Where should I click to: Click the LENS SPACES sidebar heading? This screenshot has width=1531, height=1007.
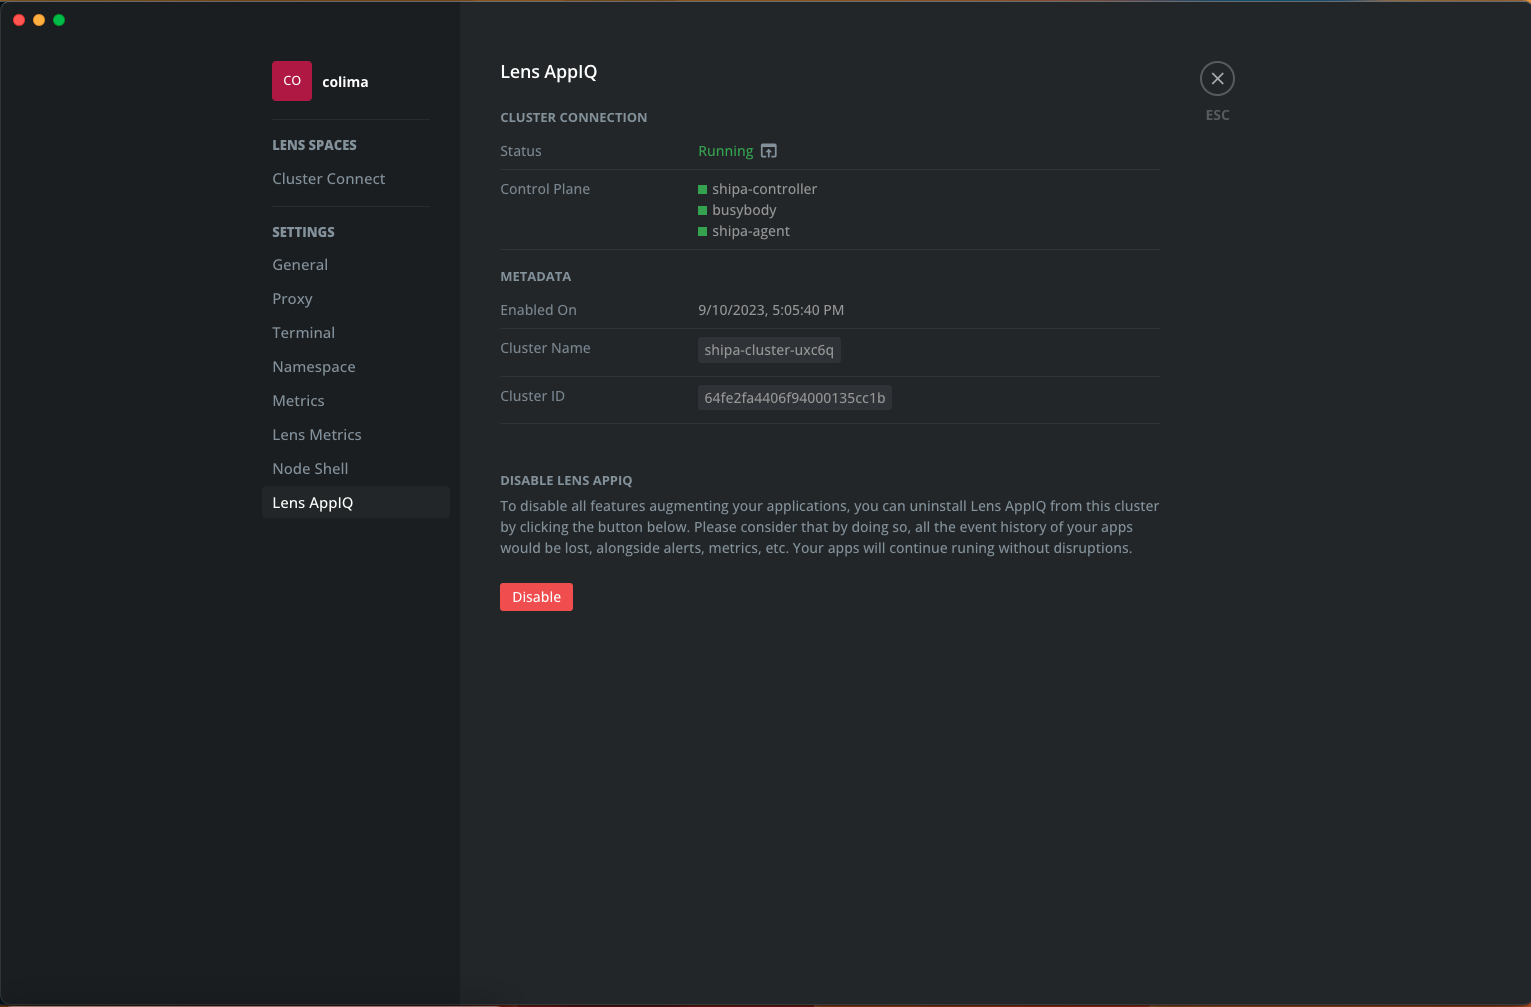tap(314, 145)
